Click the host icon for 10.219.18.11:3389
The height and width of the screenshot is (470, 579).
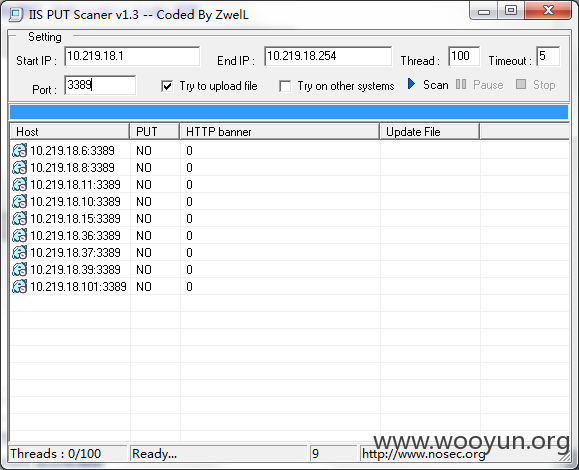coord(20,185)
